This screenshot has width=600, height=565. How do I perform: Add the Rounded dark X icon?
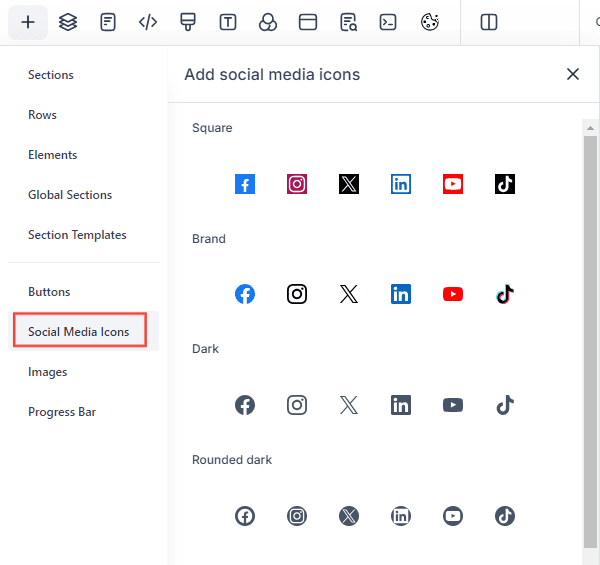(349, 516)
